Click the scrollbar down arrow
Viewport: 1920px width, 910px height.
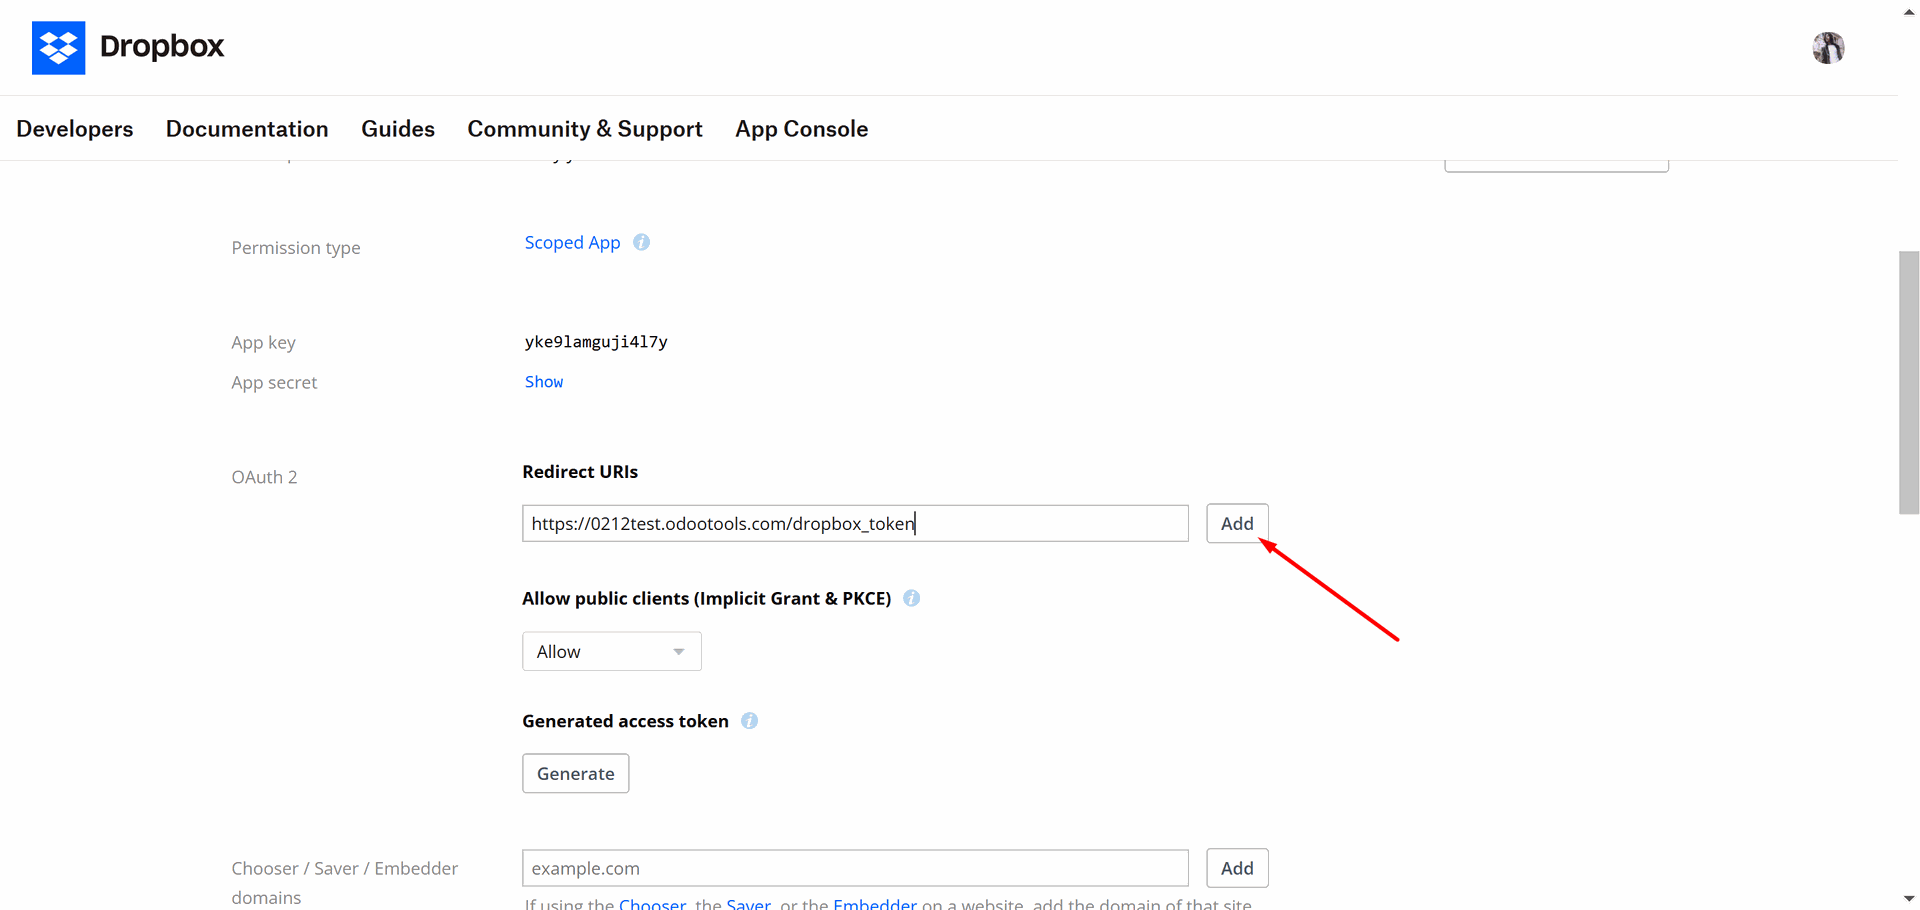(1909, 899)
